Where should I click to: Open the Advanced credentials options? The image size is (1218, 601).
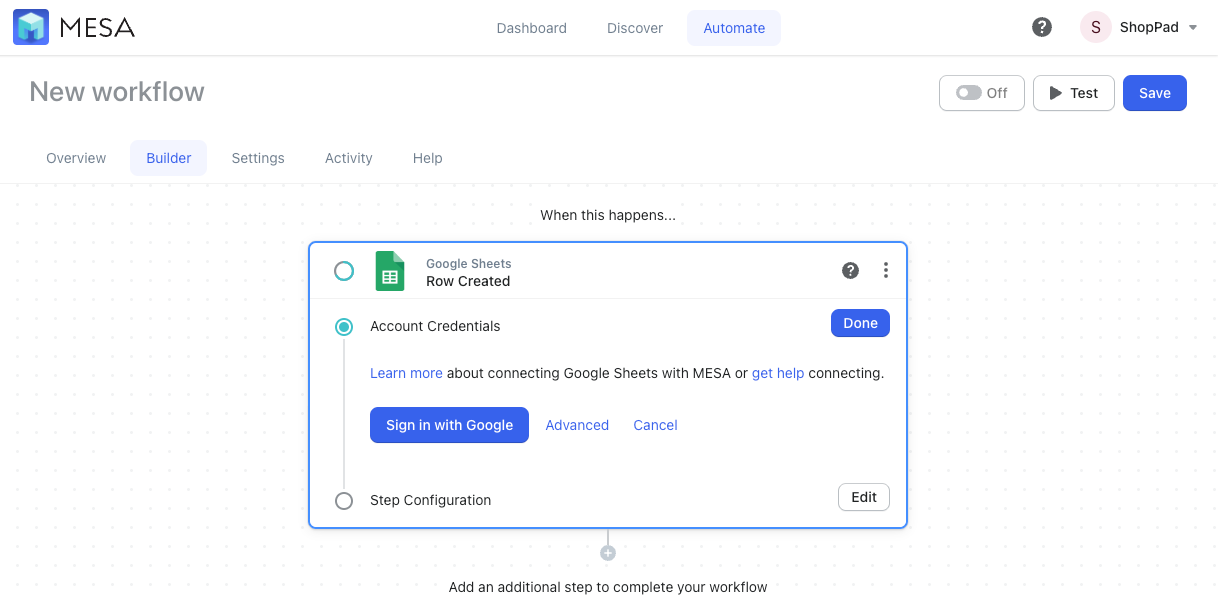[577, 425]
